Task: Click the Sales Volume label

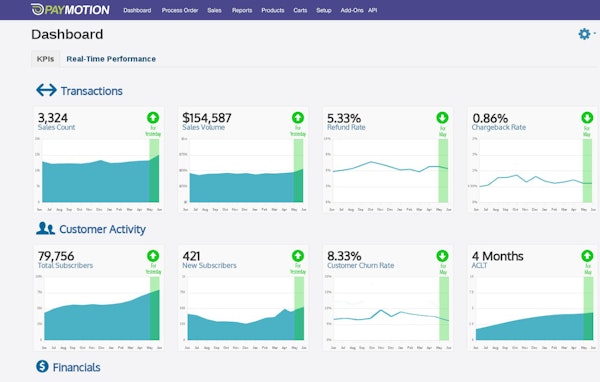Action: [x=203, y=127]
